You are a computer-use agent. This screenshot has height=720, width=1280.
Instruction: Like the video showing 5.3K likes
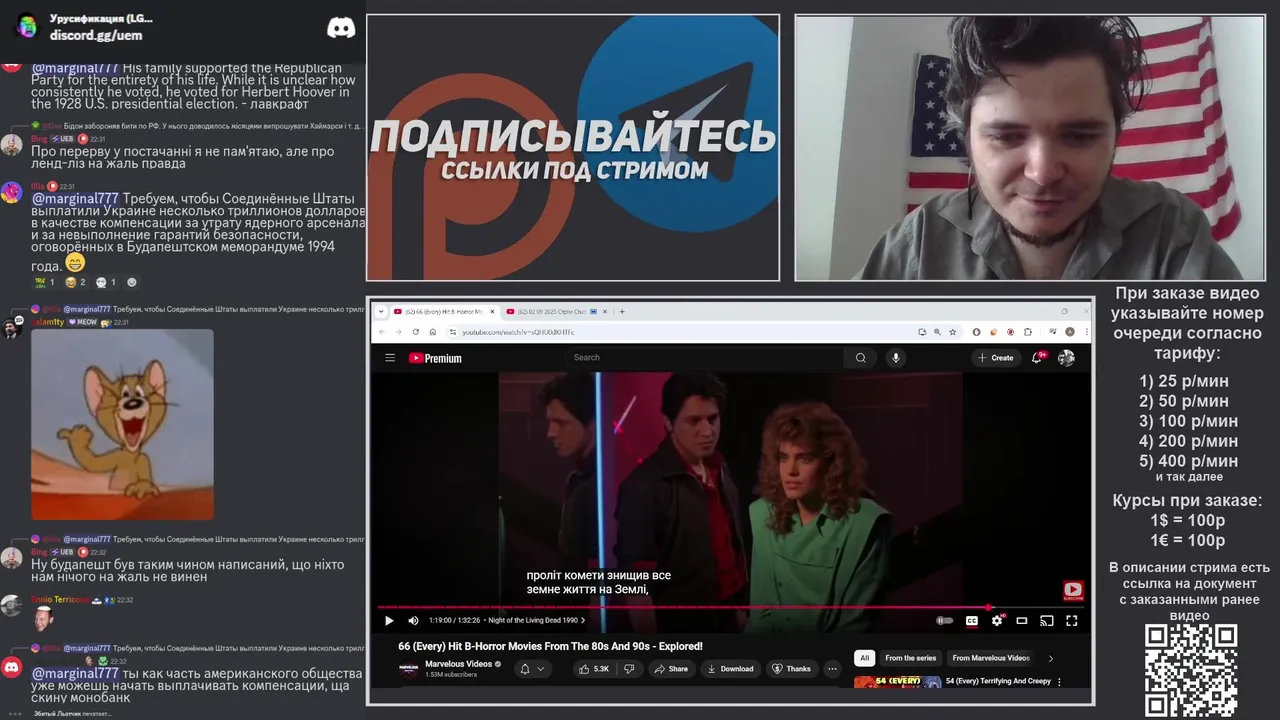pos(593,669)
